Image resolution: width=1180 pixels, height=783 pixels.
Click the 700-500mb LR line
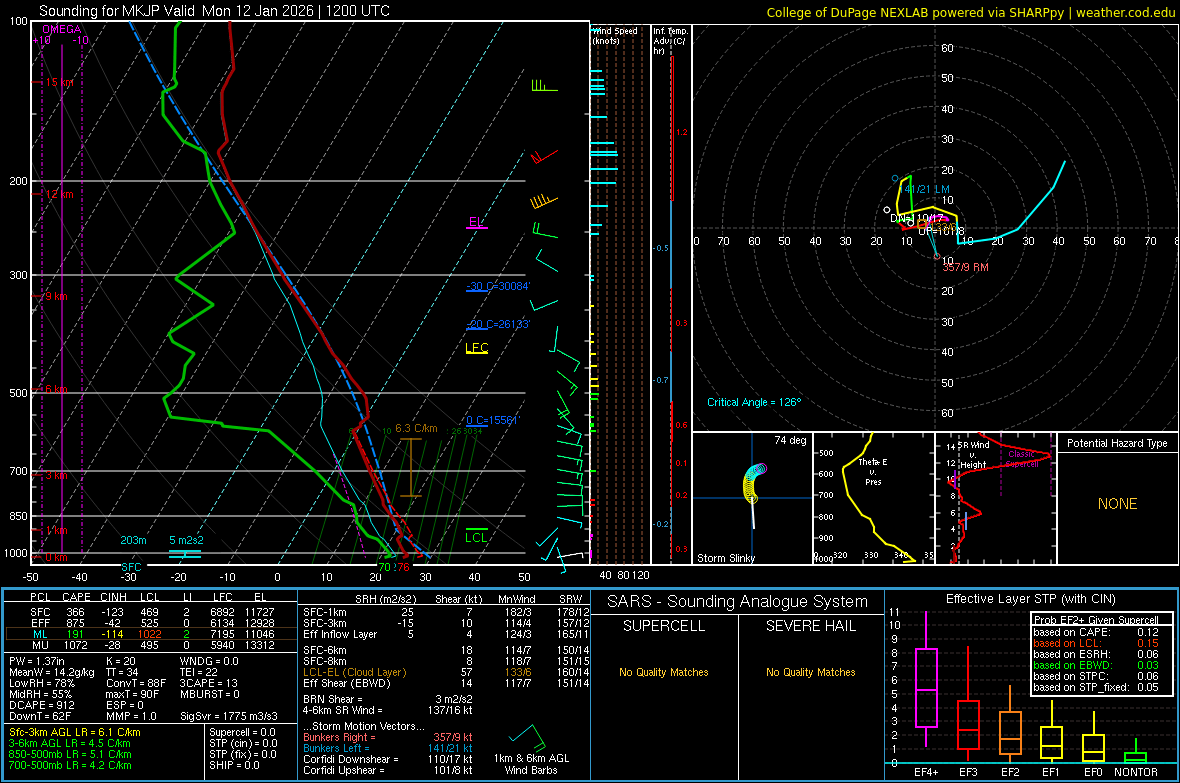click(x=70, y=765)
